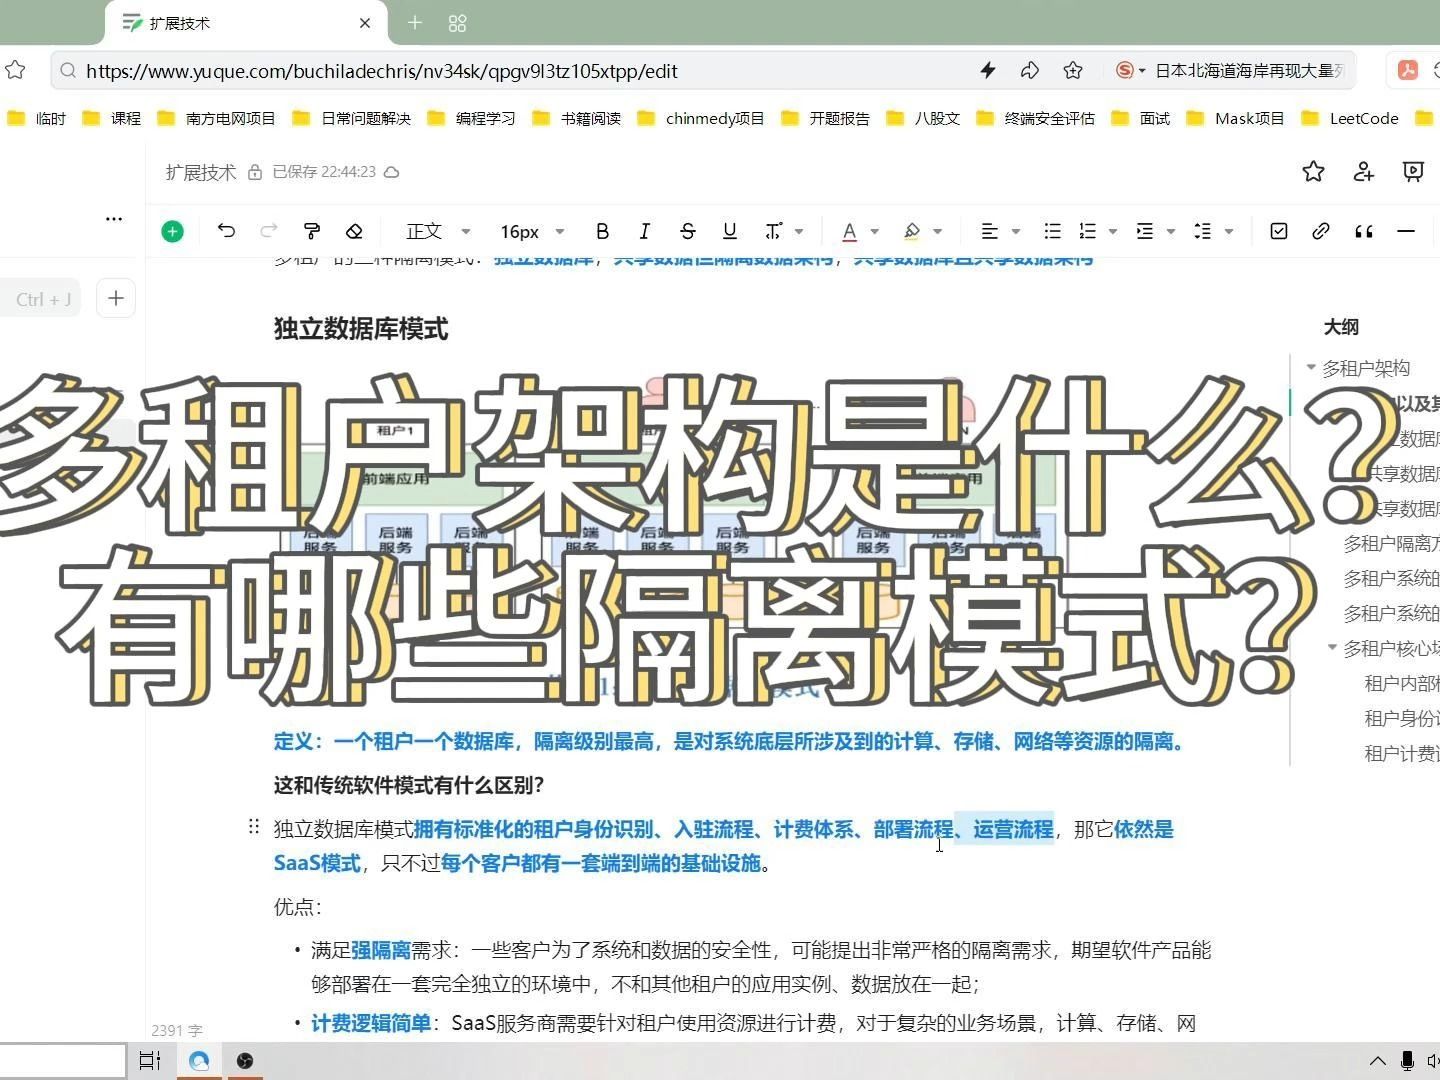
Task: Insert a numbered list
Action: tap(1088, 231)
